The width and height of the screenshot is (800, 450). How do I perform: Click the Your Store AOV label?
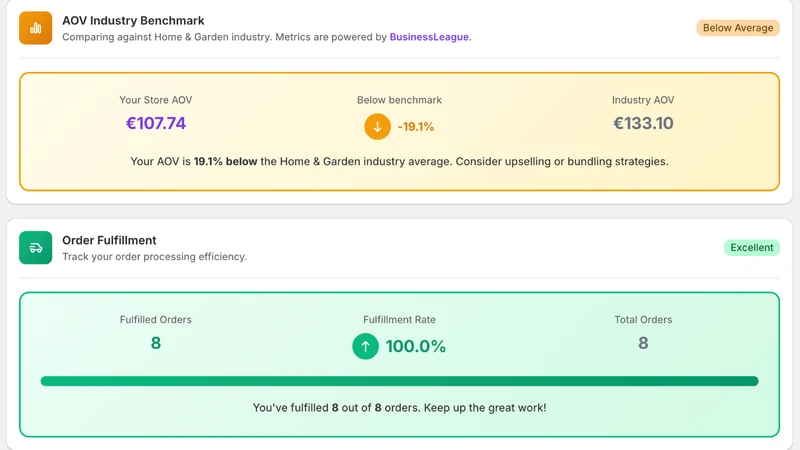(156, 100)
